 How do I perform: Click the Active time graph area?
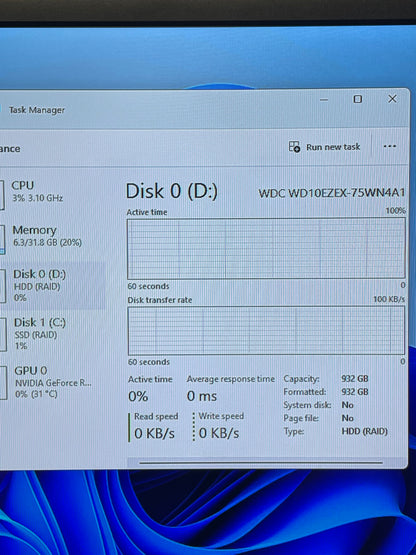(x=266, y=248)
